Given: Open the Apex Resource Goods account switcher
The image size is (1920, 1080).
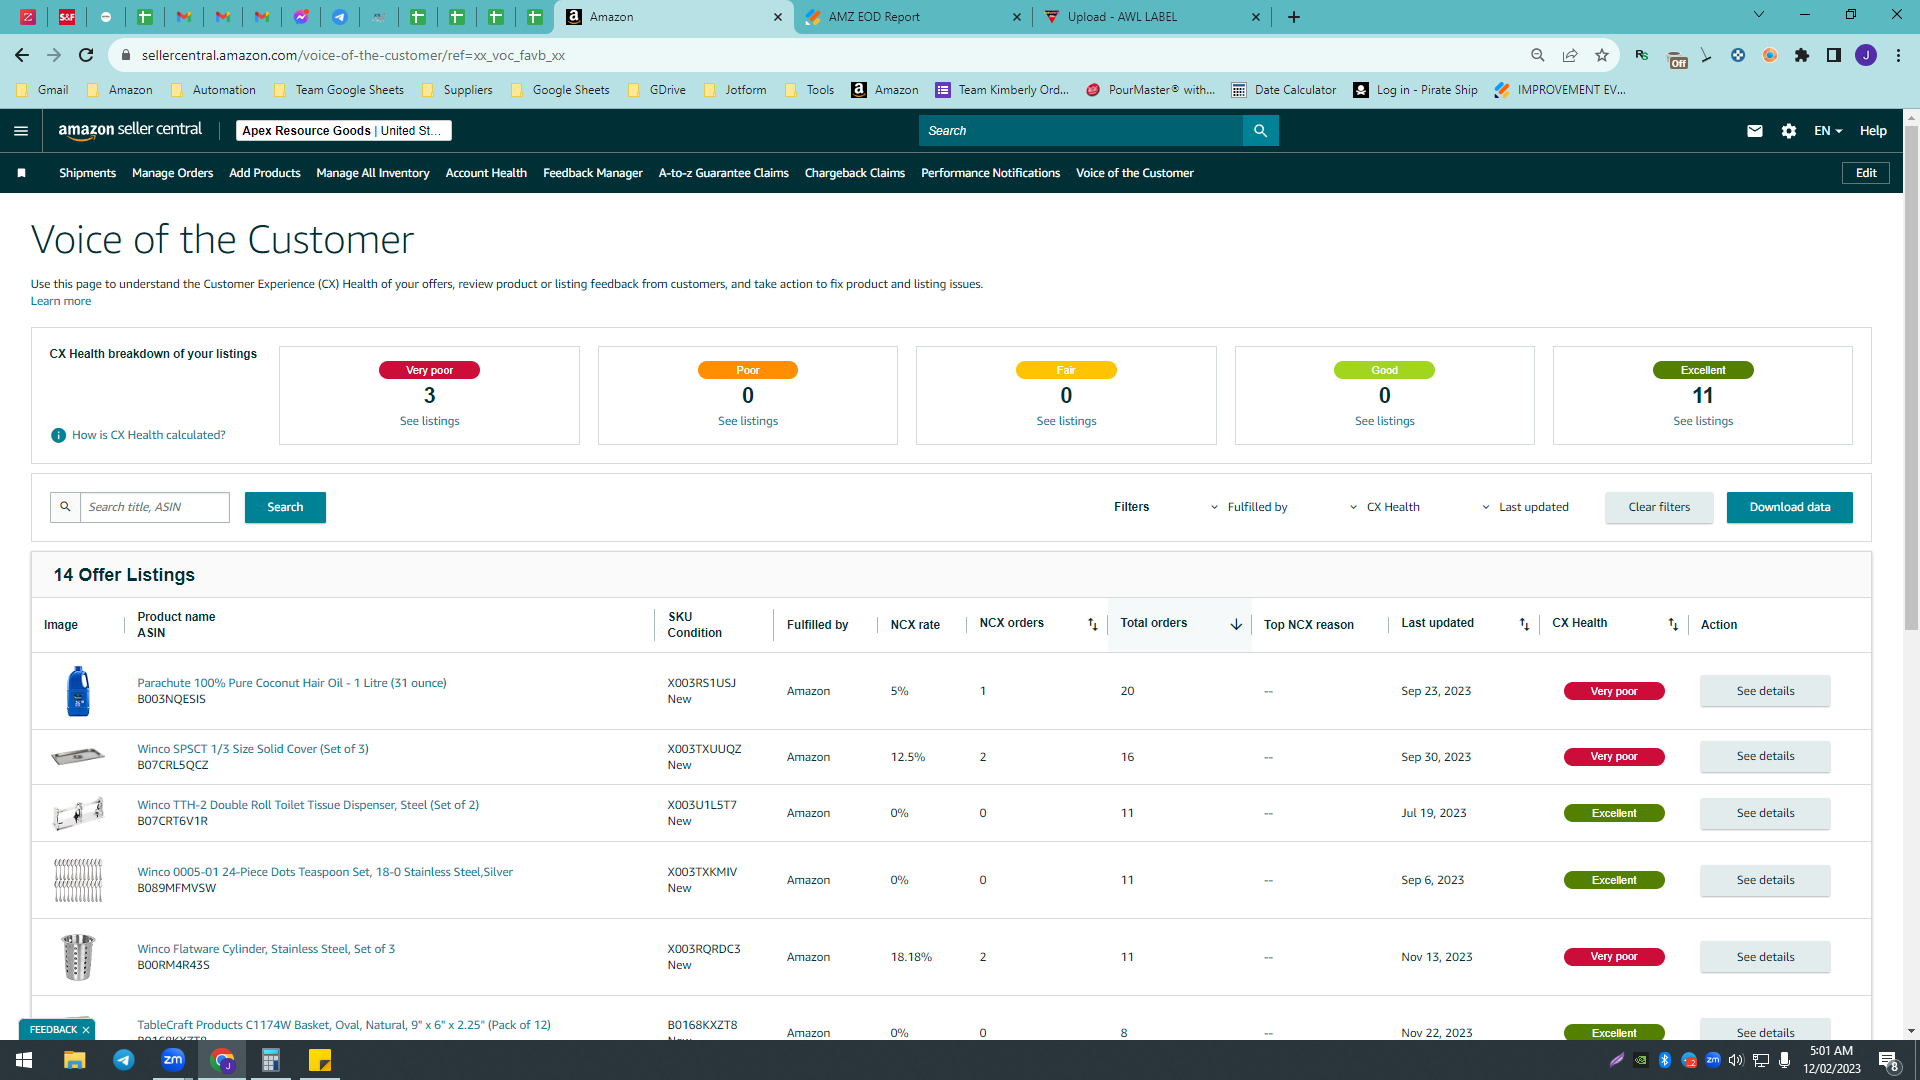Looking at the screenshot, I should point(344,131).
